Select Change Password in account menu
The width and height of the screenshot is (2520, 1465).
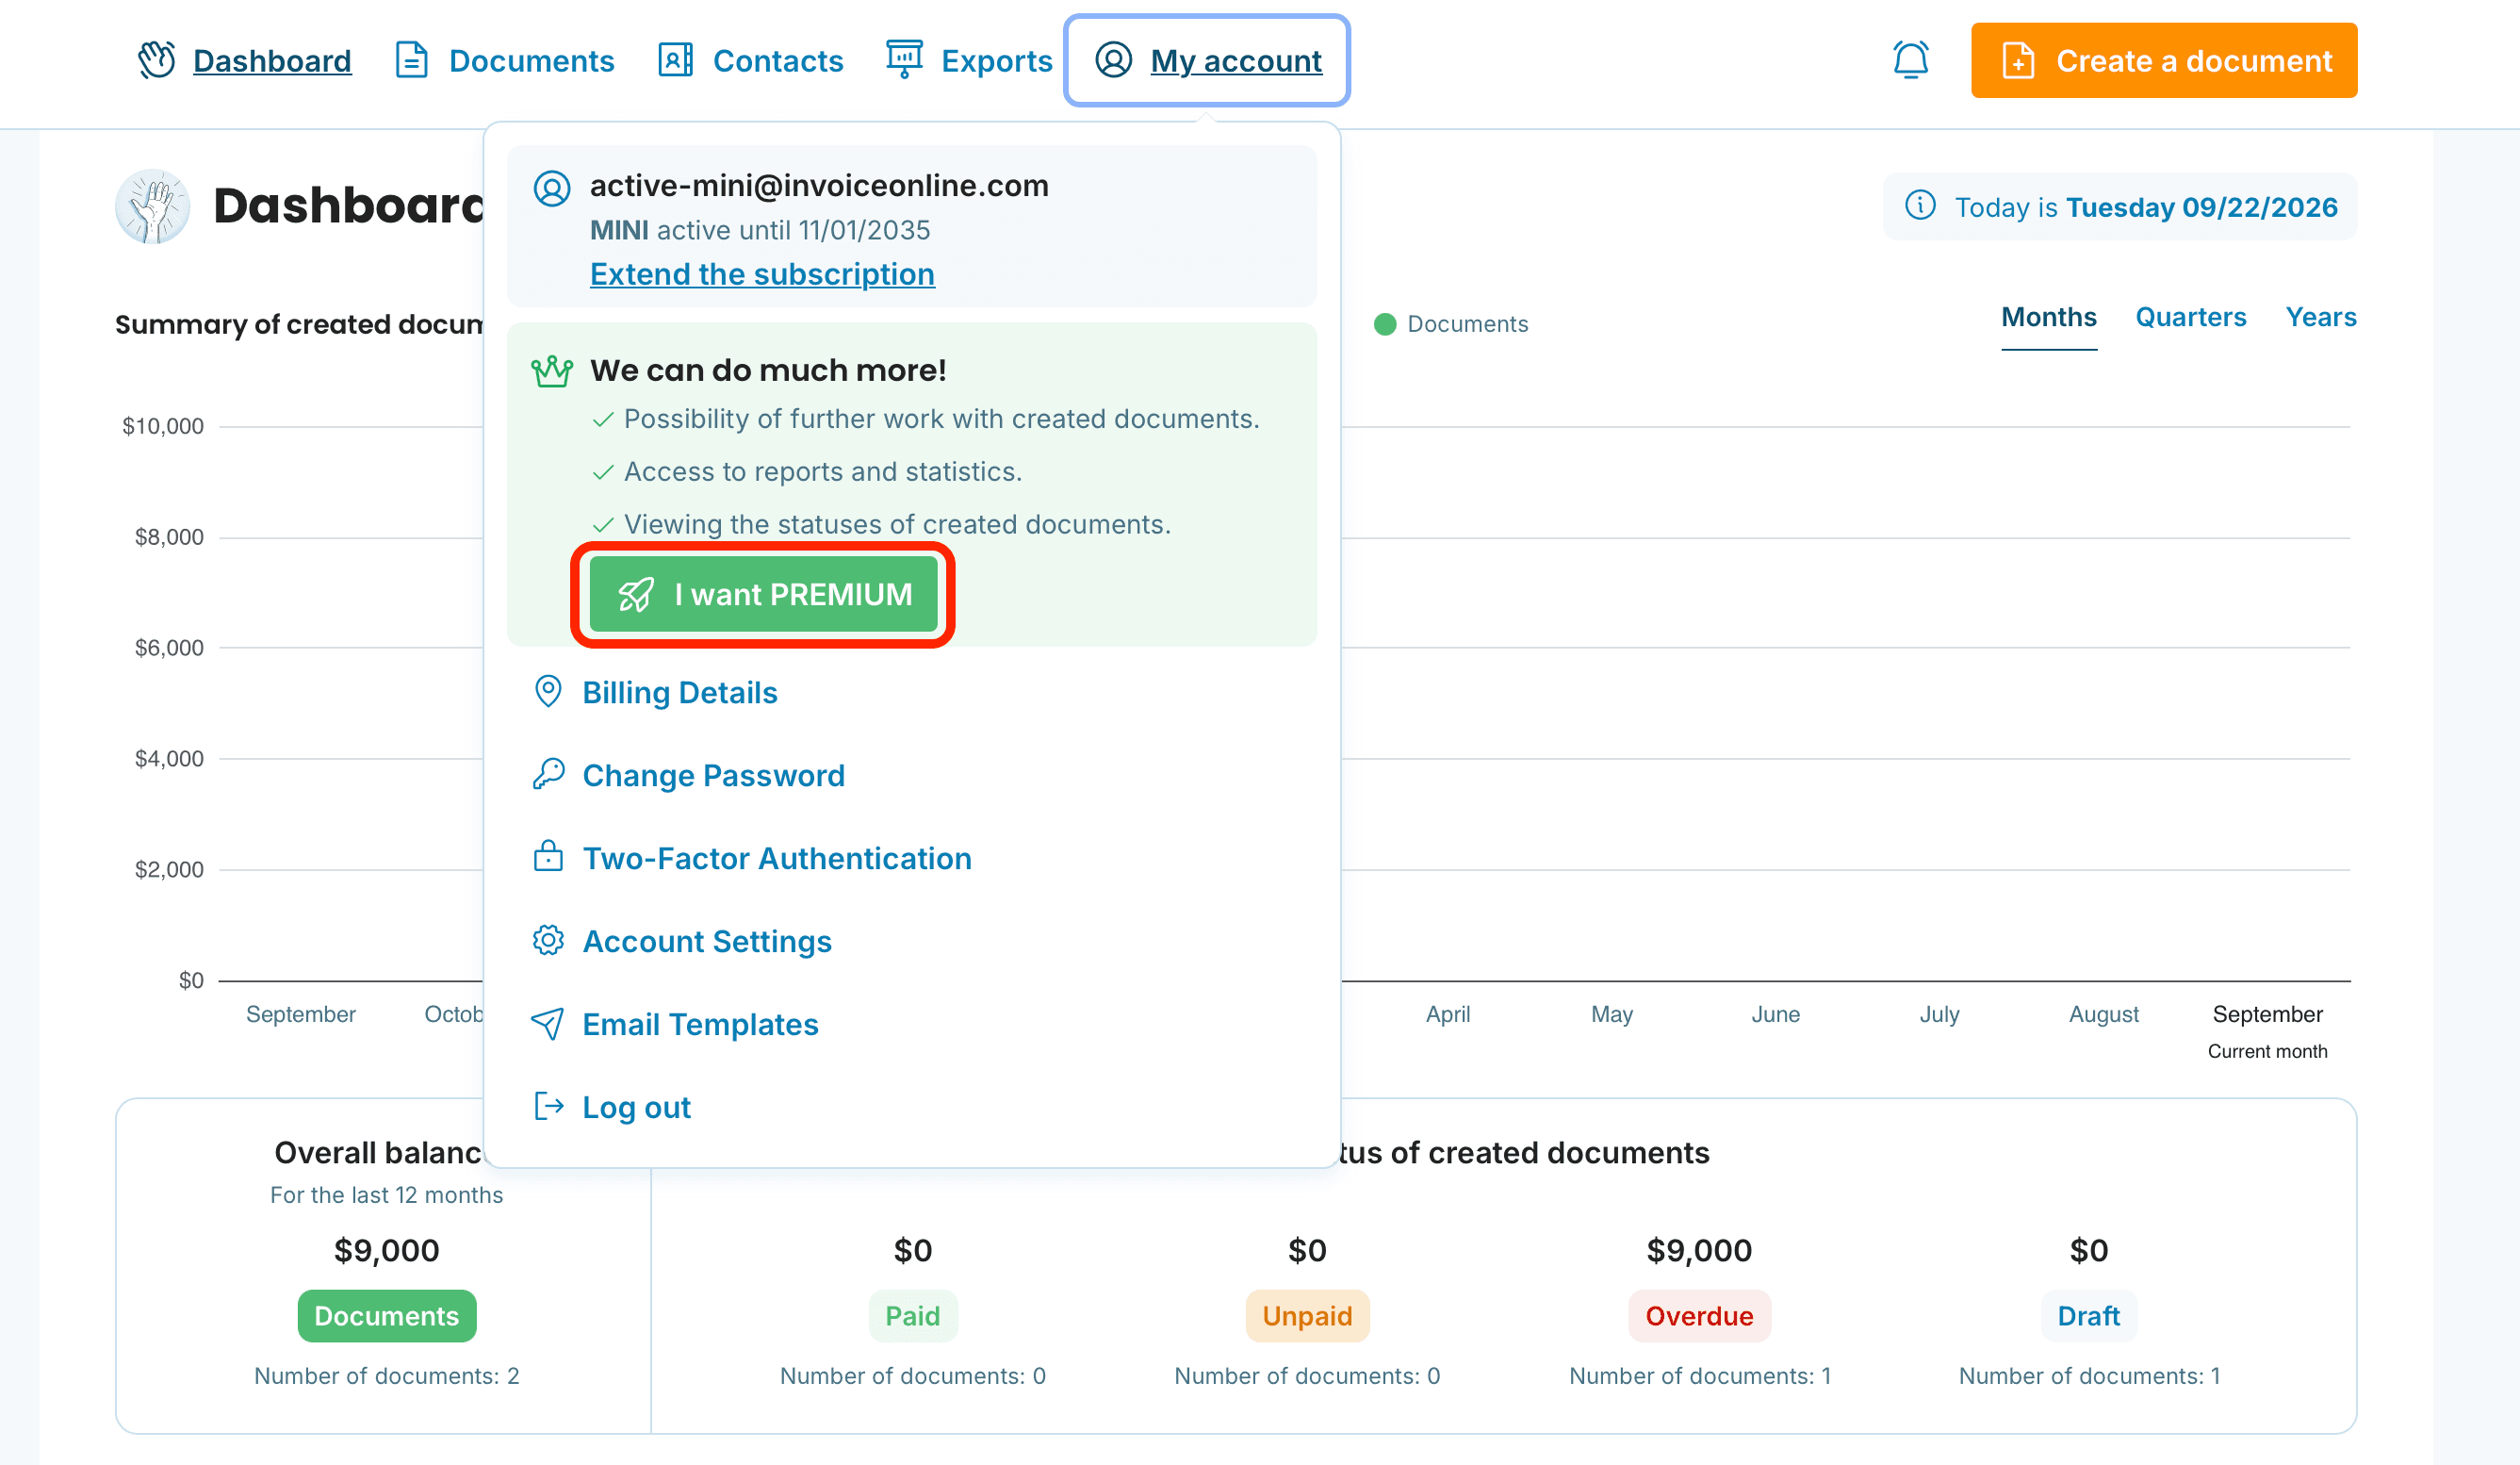[x=714, y=775]
